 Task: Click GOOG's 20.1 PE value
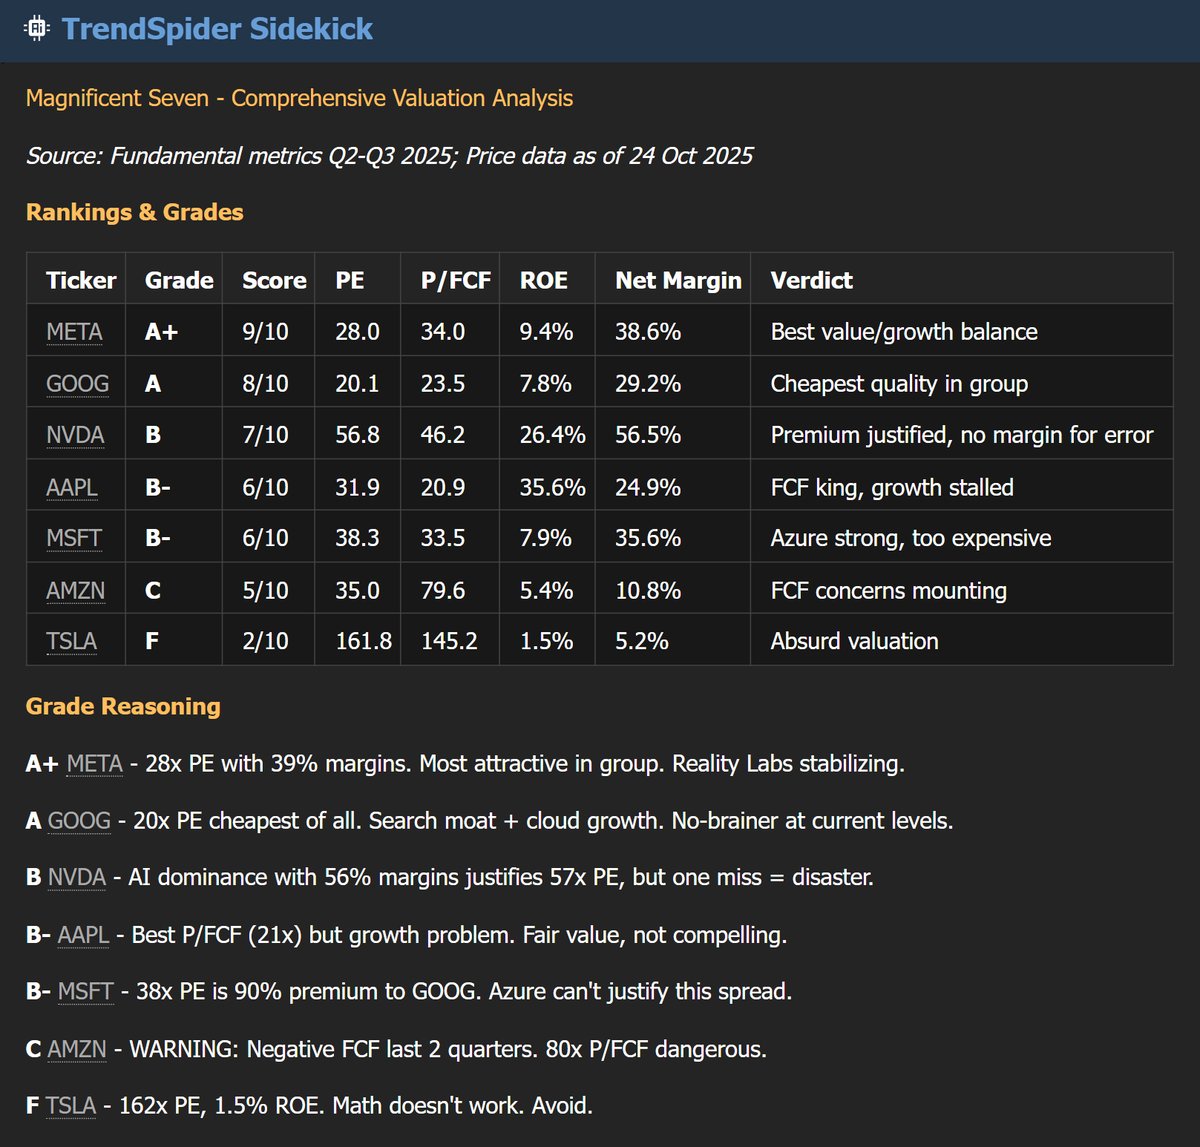click(357, 384)
